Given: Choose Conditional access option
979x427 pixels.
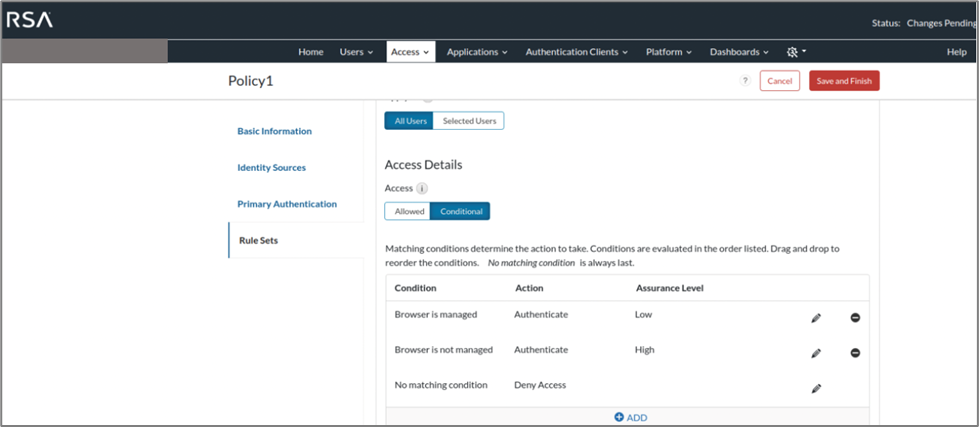Looking at the screenshot, I should (461, 211).
